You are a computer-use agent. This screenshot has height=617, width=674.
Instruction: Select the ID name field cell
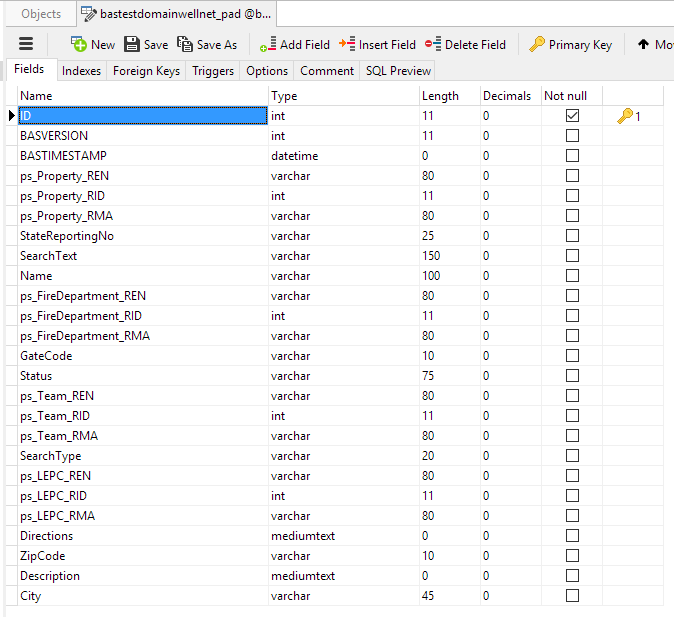(x=143, y=116)
